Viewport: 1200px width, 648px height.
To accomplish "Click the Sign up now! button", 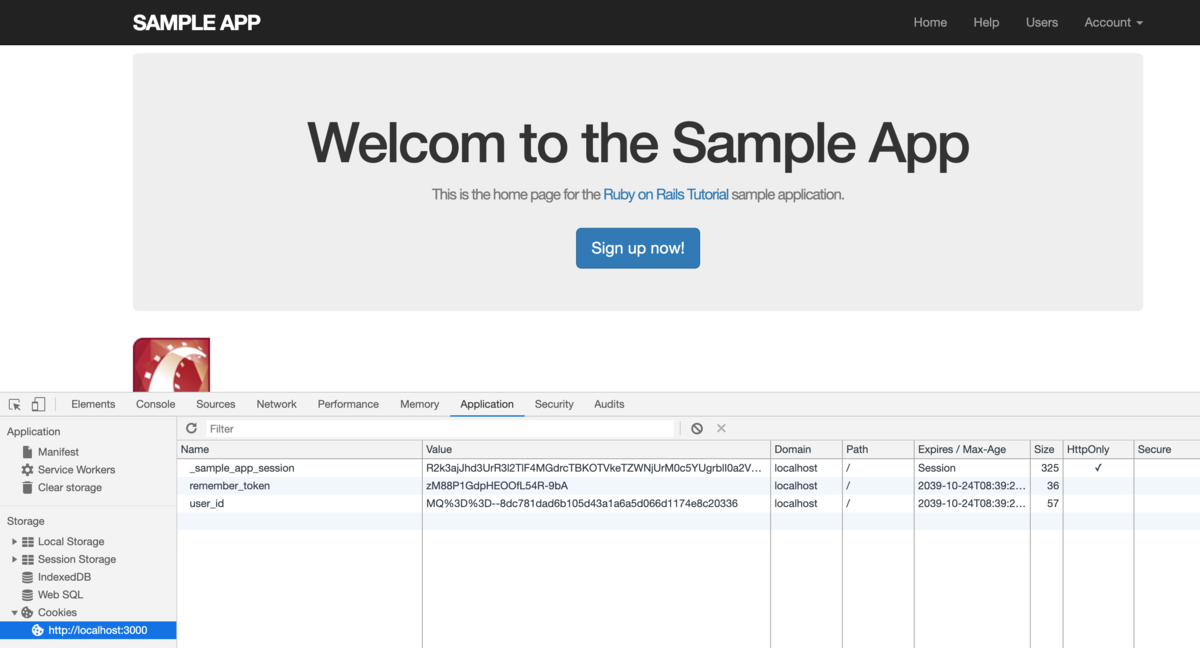I will [x=638, y=248].
